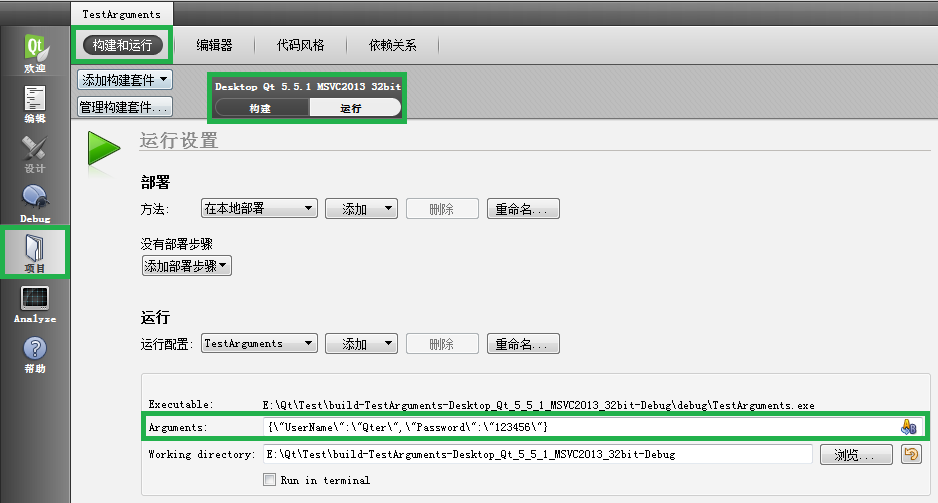The width and height of the screenshot is (938, 503).
Task: Click the 浏览... browse button
Action: click(856, 455)
